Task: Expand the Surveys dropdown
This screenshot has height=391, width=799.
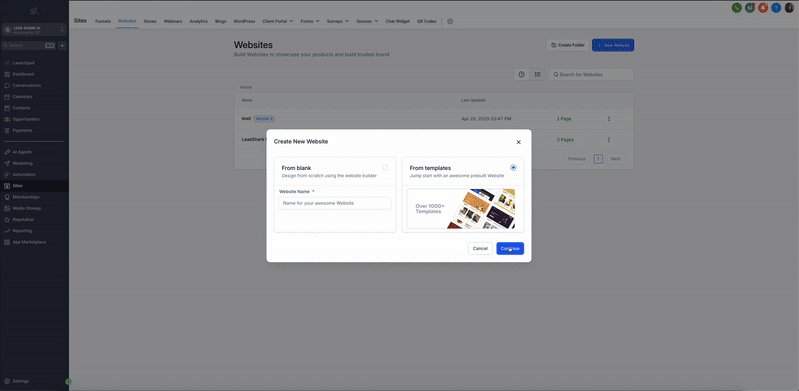Action: click(338, 21)
